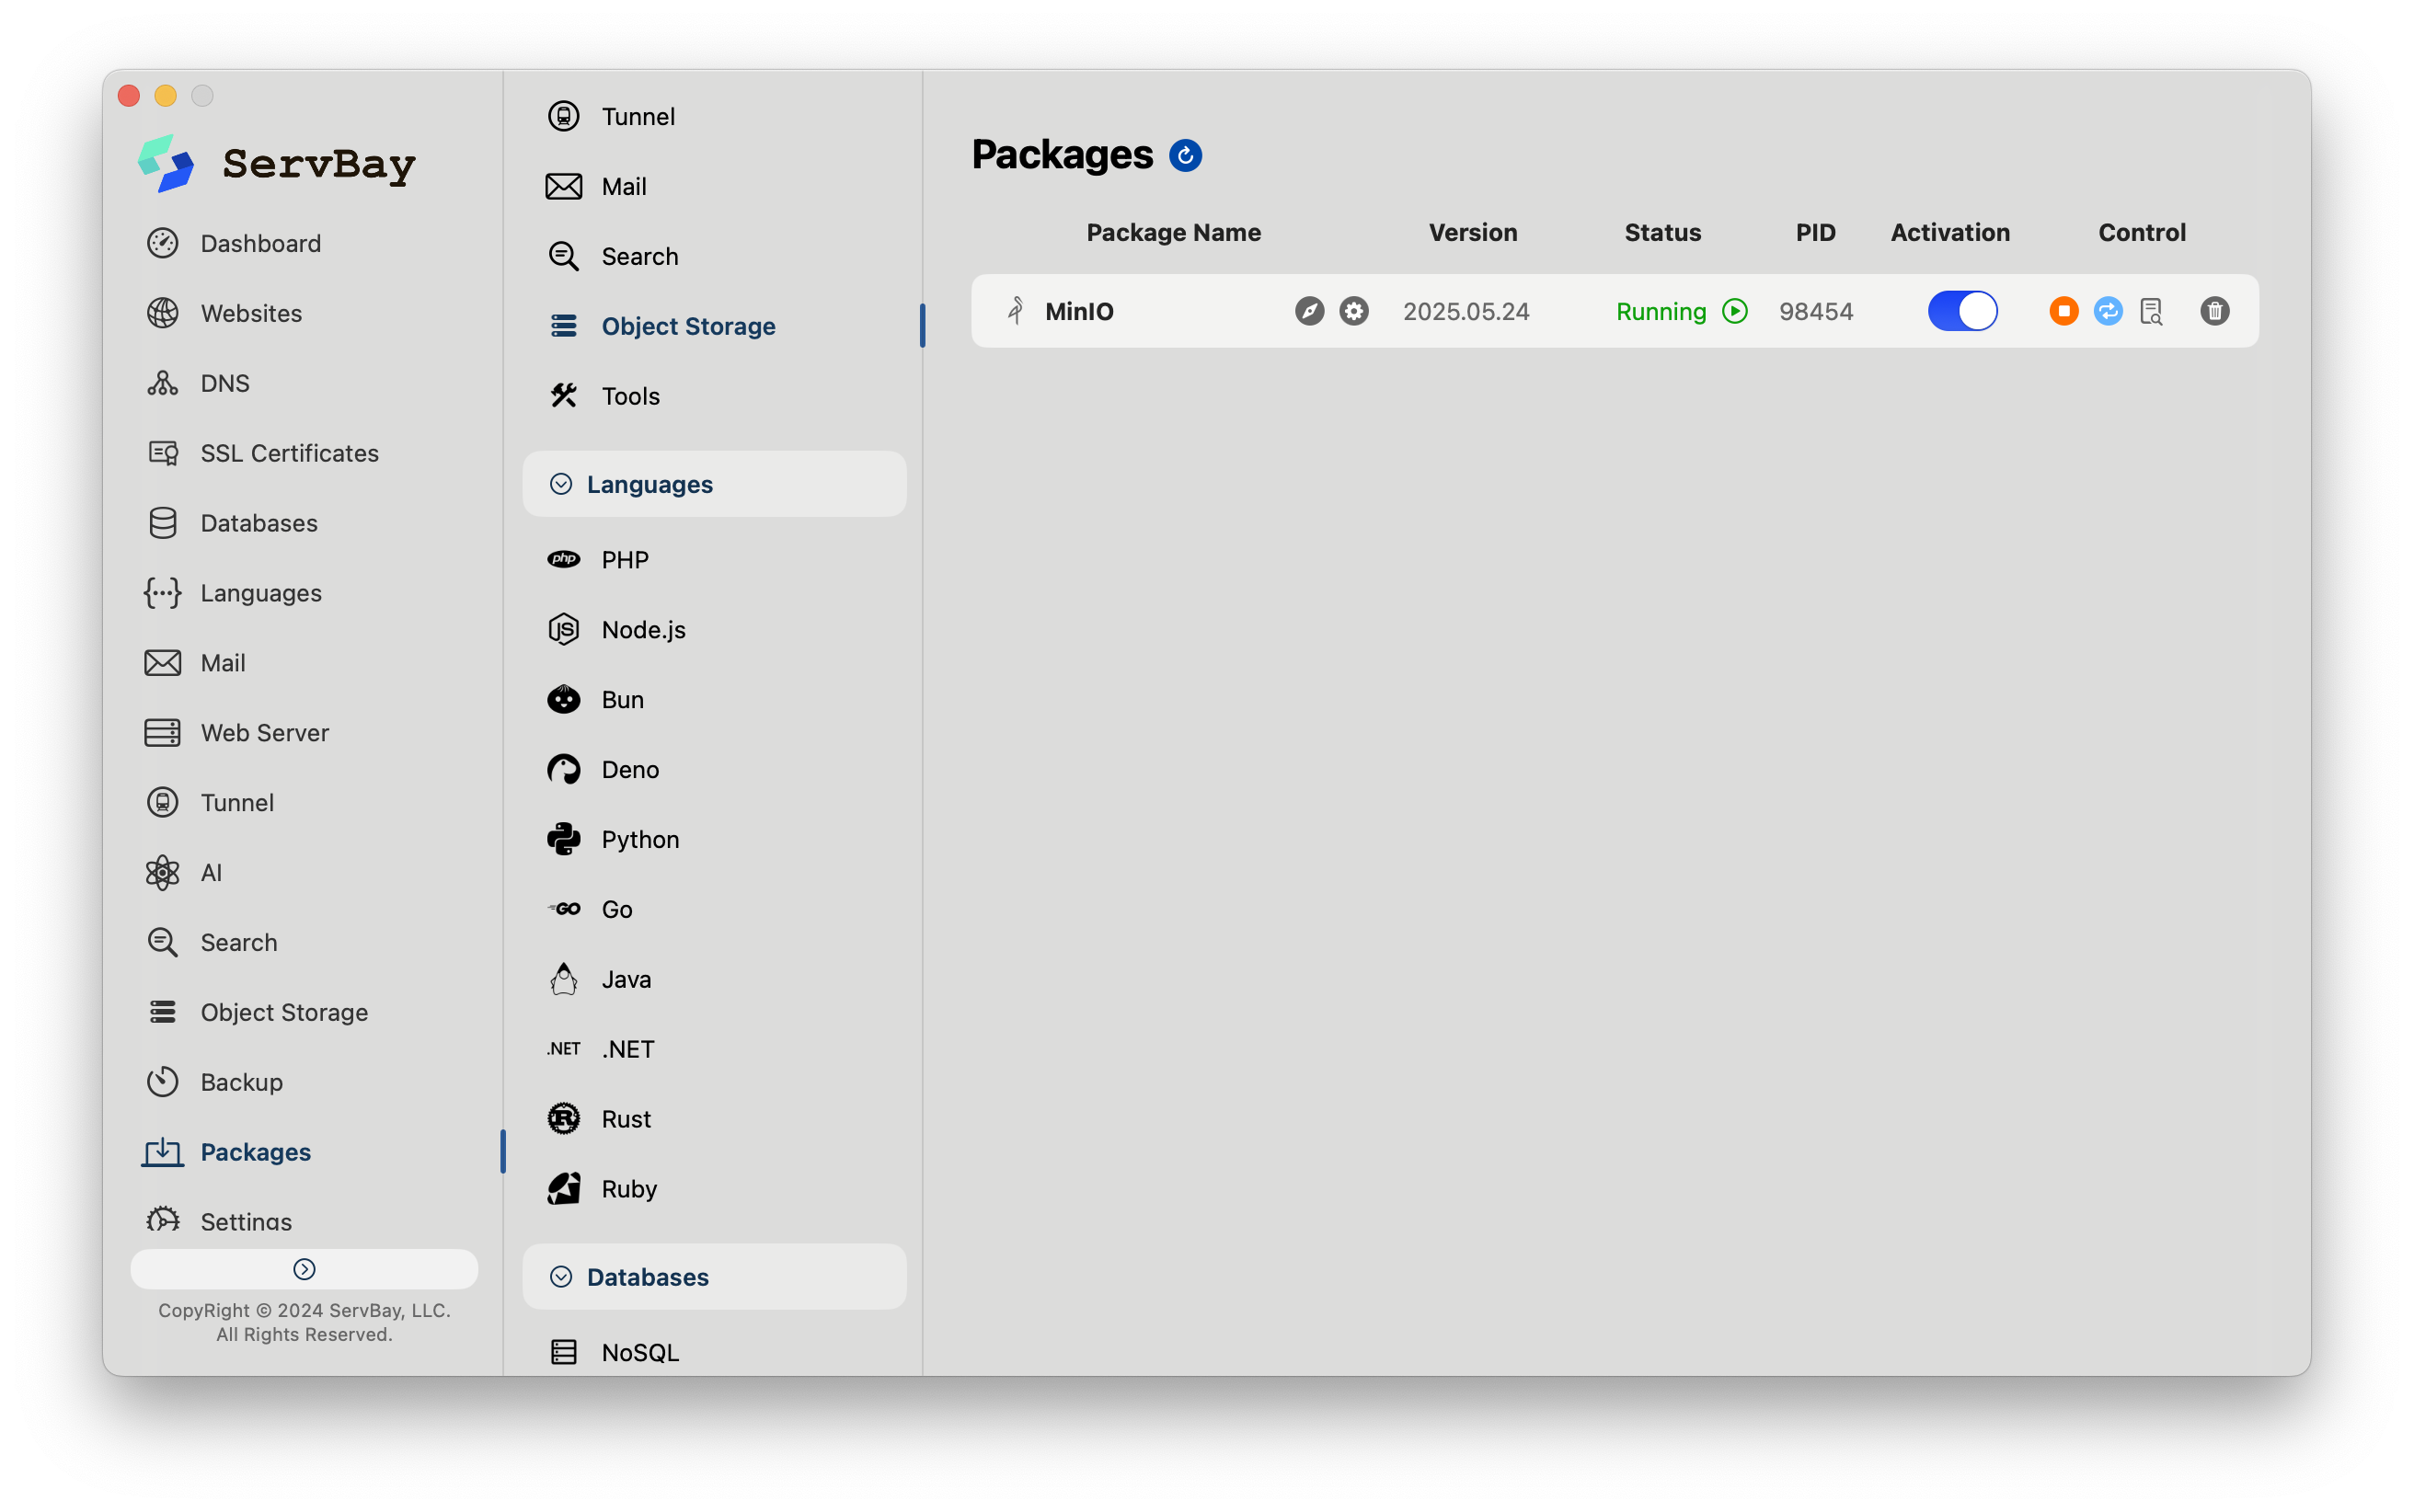This screenshot has width=2414, height=1512.
Task: Select Node.js package category
Action: tap(643, 630)
